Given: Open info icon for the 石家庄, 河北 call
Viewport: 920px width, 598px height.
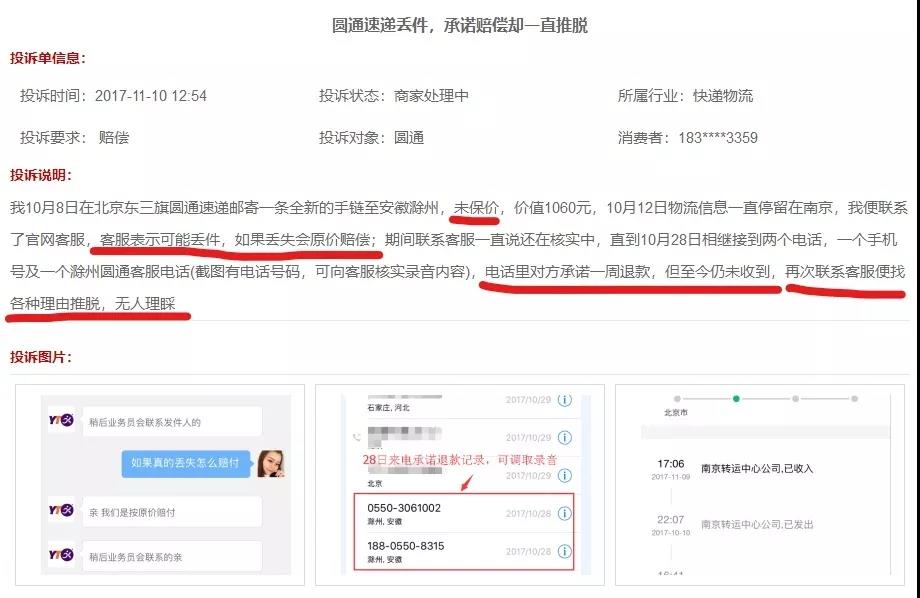Looking at the screenshot, I should tap(564, 400).
